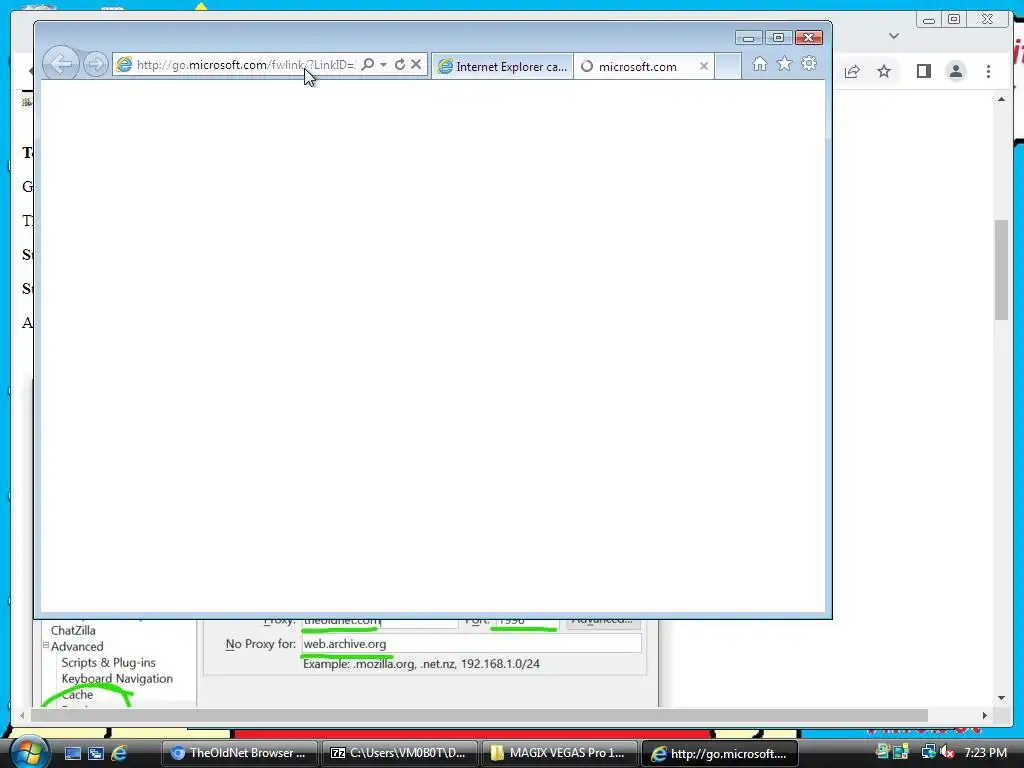Switch to 'http://go.microsoft...' taskbar button
The height and width of the screenshot is (768, 1024).
[720, 753]
